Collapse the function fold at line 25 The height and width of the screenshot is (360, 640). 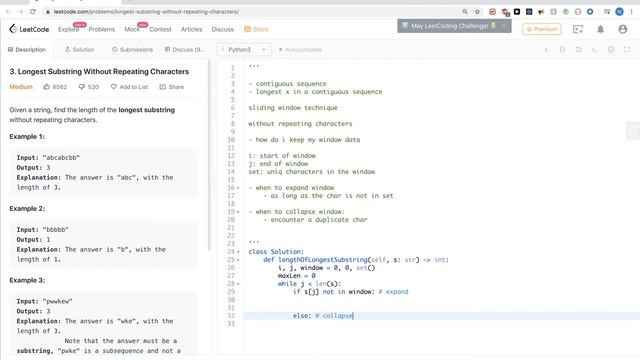[x=238, y=260]
